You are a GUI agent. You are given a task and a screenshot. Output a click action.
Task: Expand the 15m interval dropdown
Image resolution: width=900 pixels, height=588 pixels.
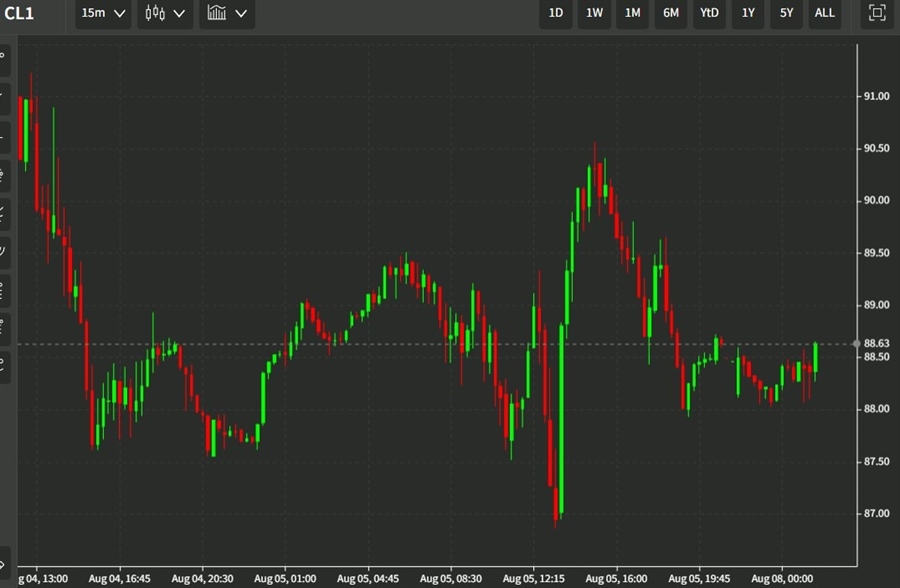(103, 13)
